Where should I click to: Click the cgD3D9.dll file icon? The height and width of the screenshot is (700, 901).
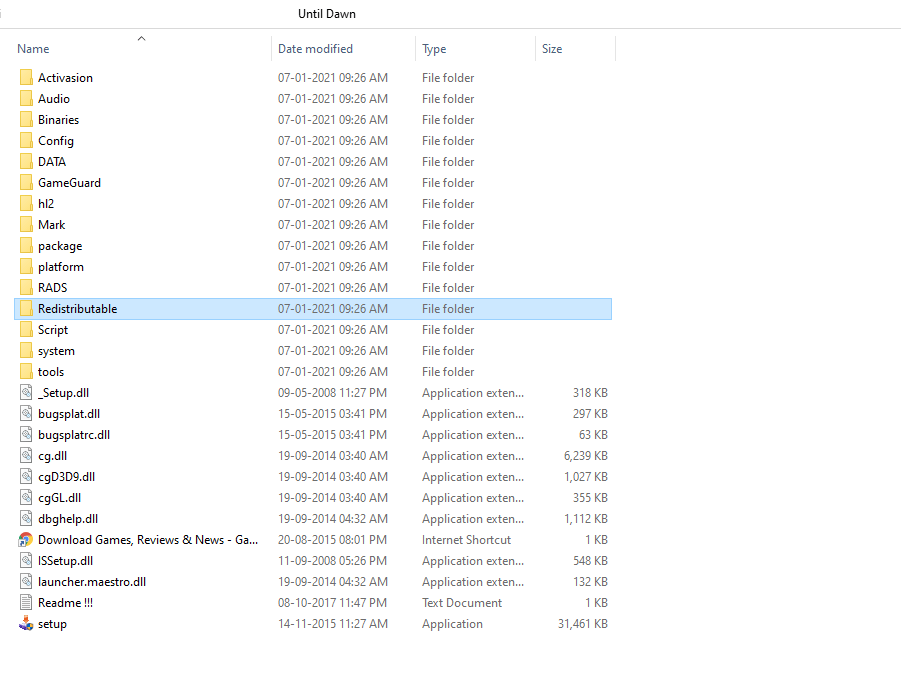pos(26,477)
